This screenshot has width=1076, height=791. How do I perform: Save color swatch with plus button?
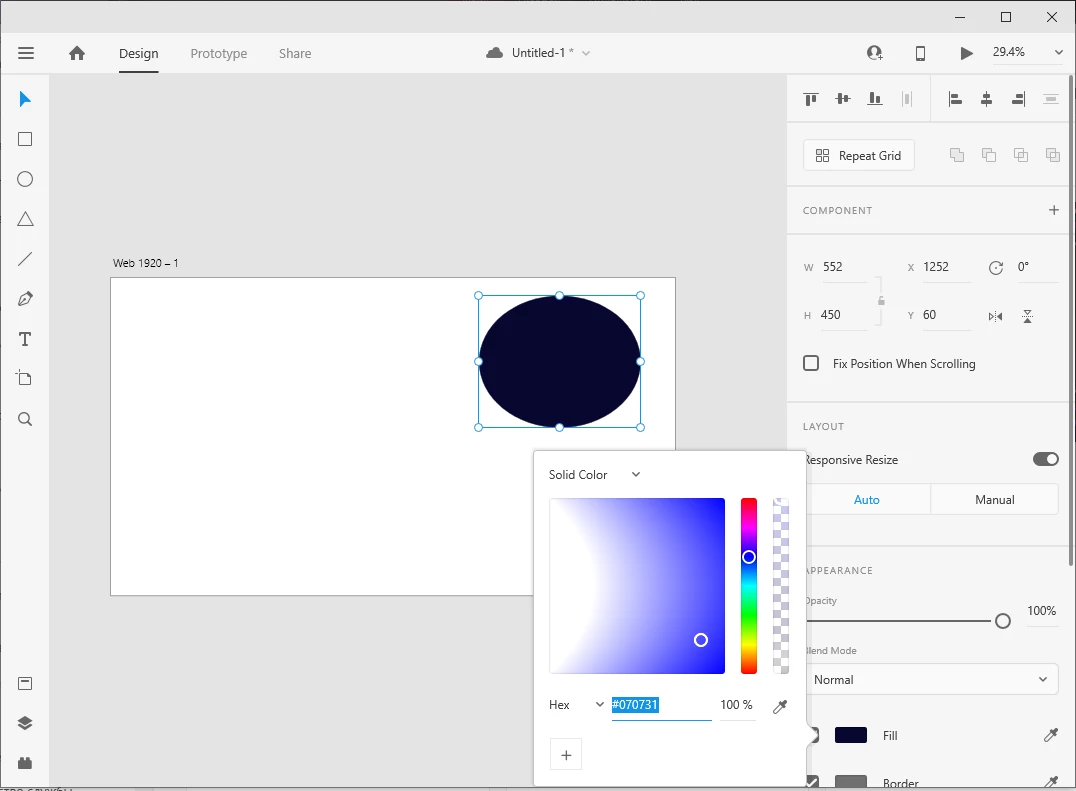tap(566, 755)
